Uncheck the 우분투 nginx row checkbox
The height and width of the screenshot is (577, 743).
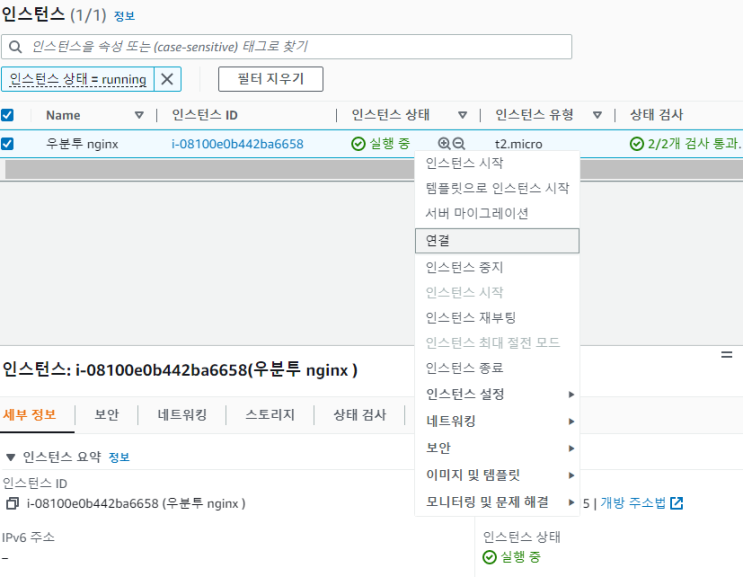click(x=7, y=144)
